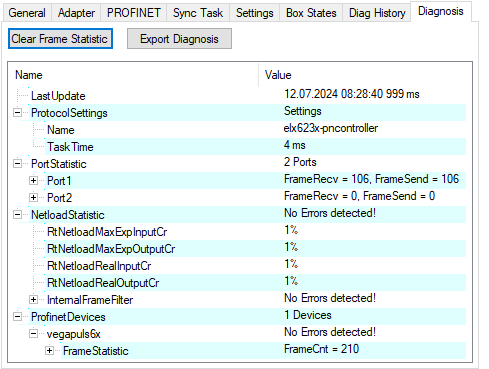Viewport: 489px width, 369px height.
Task: Open the Box States tab
Action: (x=311, y=13)
